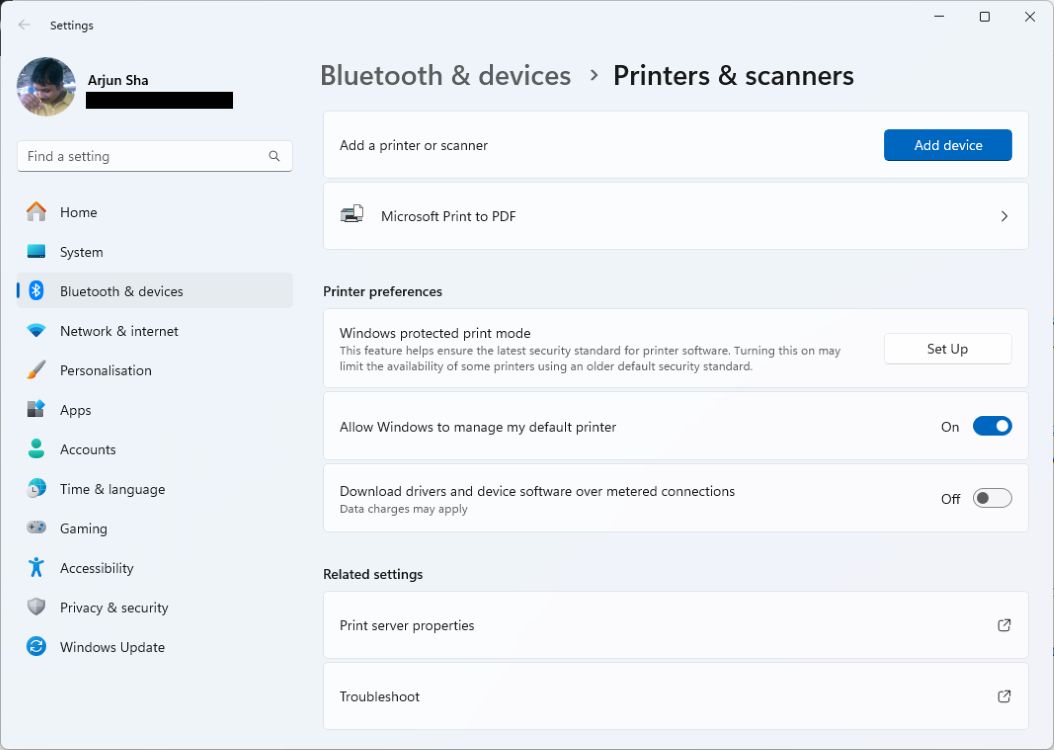Enable downloads over metered connections toggle
The height and width of the screenshot is (750, 1054).
(x=992, y=498)
